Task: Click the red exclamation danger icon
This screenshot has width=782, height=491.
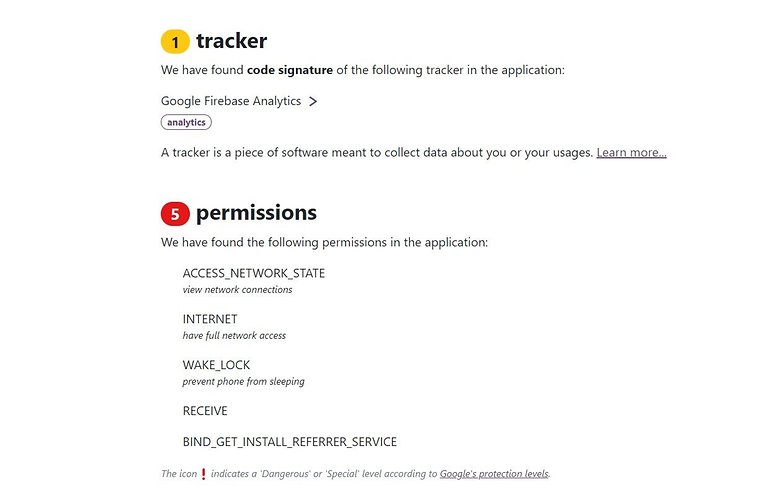Action: [203, 474]
